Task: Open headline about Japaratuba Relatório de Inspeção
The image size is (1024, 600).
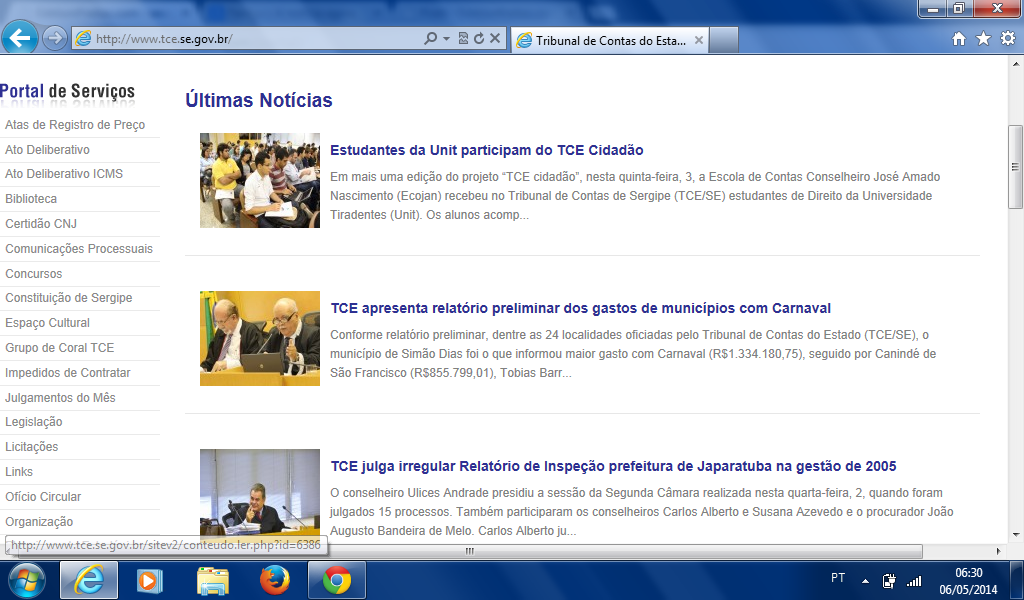Action: pos(613,466)
